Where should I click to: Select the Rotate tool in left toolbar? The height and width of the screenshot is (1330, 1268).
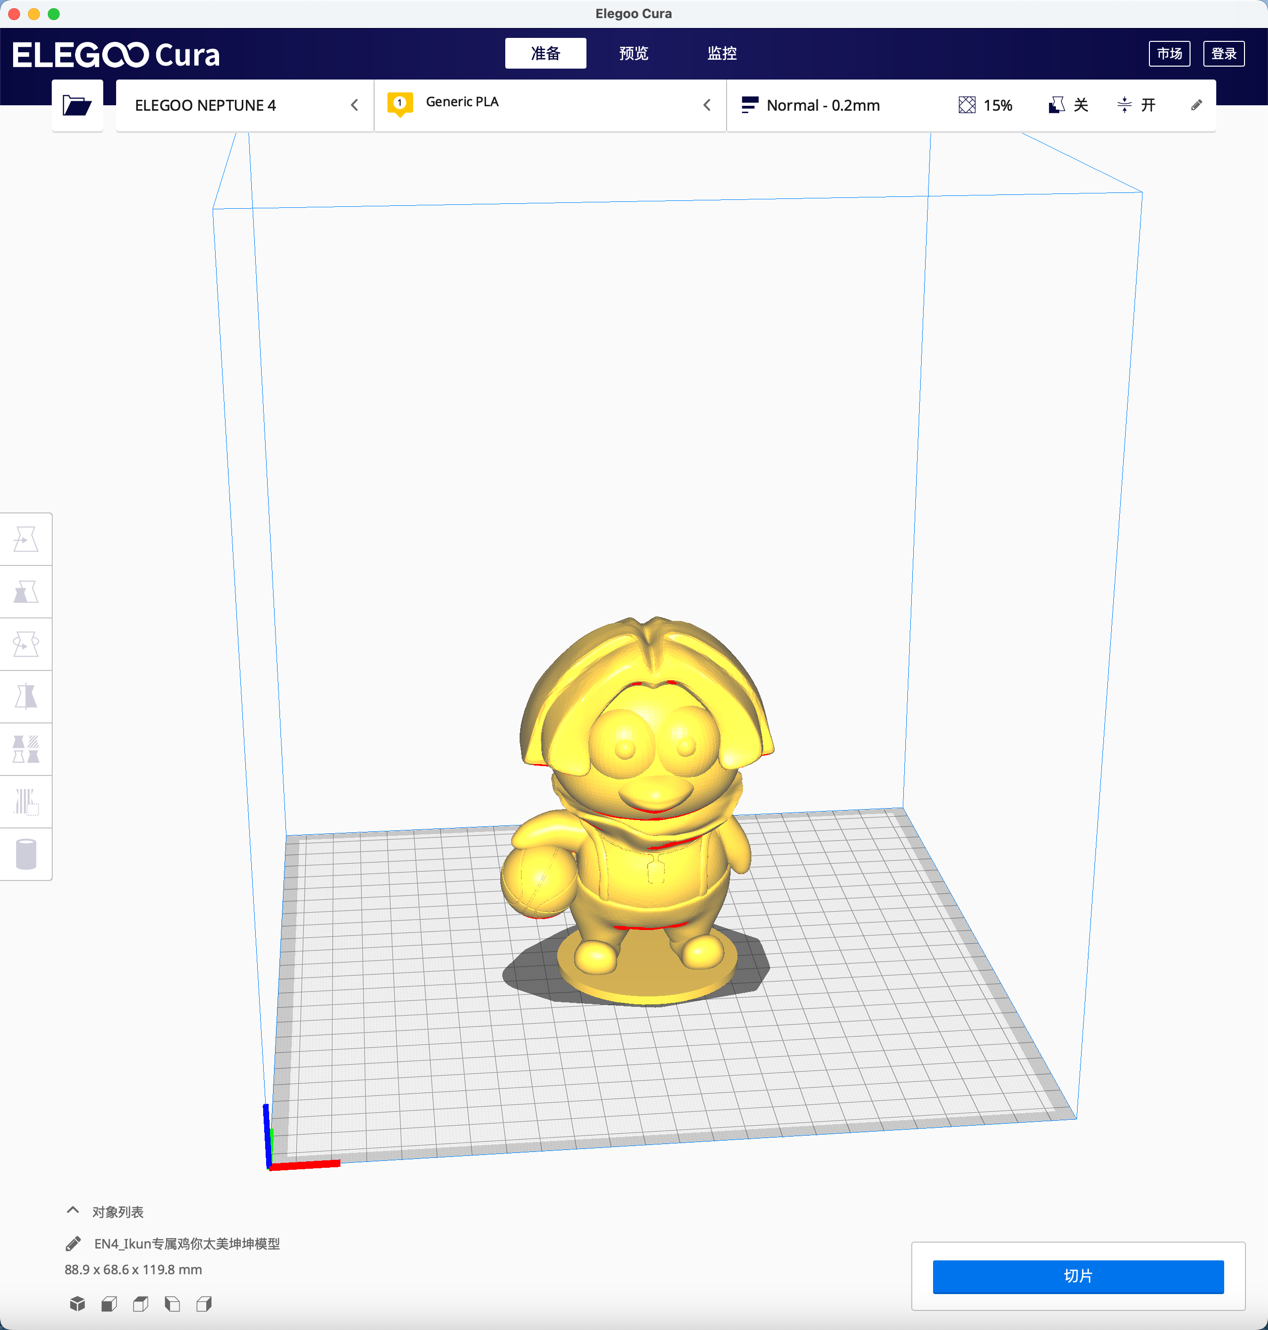click(26, 644)
